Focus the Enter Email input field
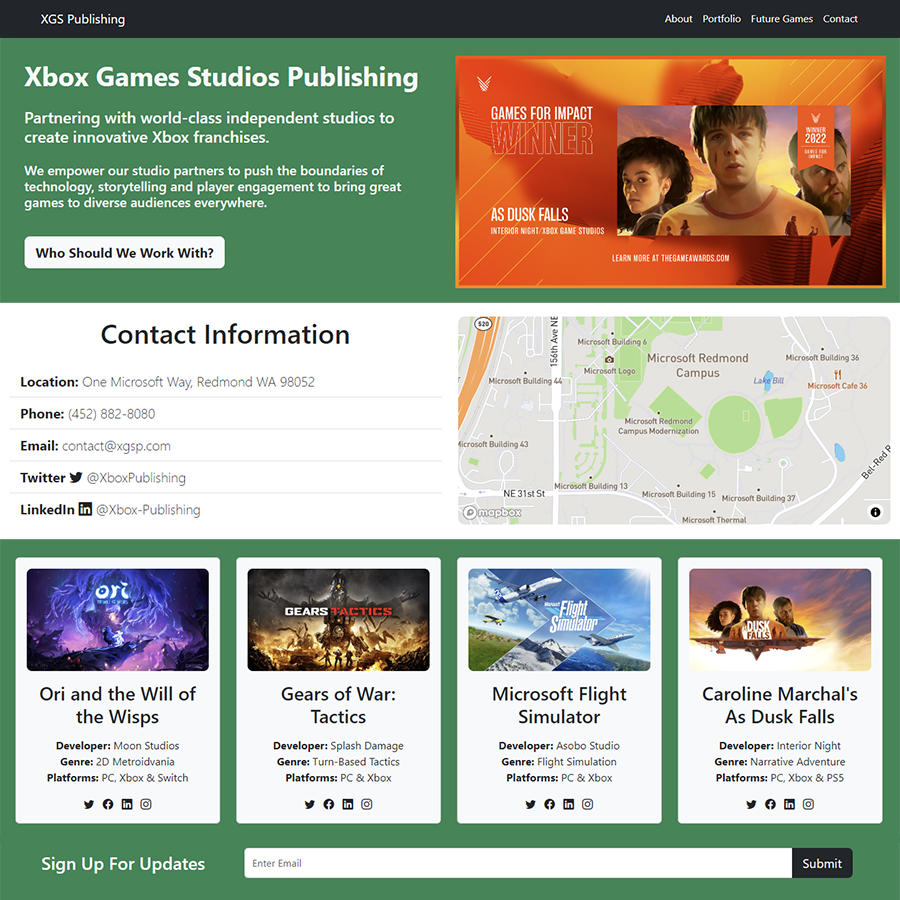 pyautogui.click(x=518, y=863)
